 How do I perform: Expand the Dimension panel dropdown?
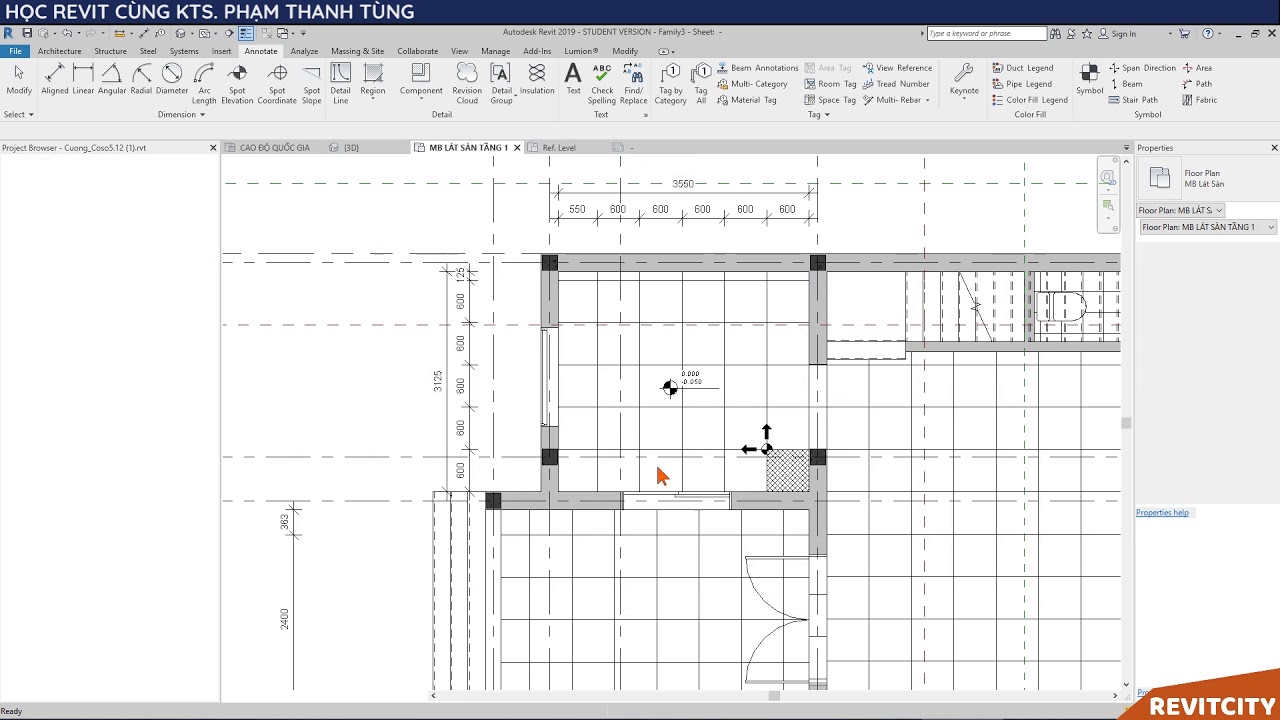pyautogui.click(x=181, y=114)
